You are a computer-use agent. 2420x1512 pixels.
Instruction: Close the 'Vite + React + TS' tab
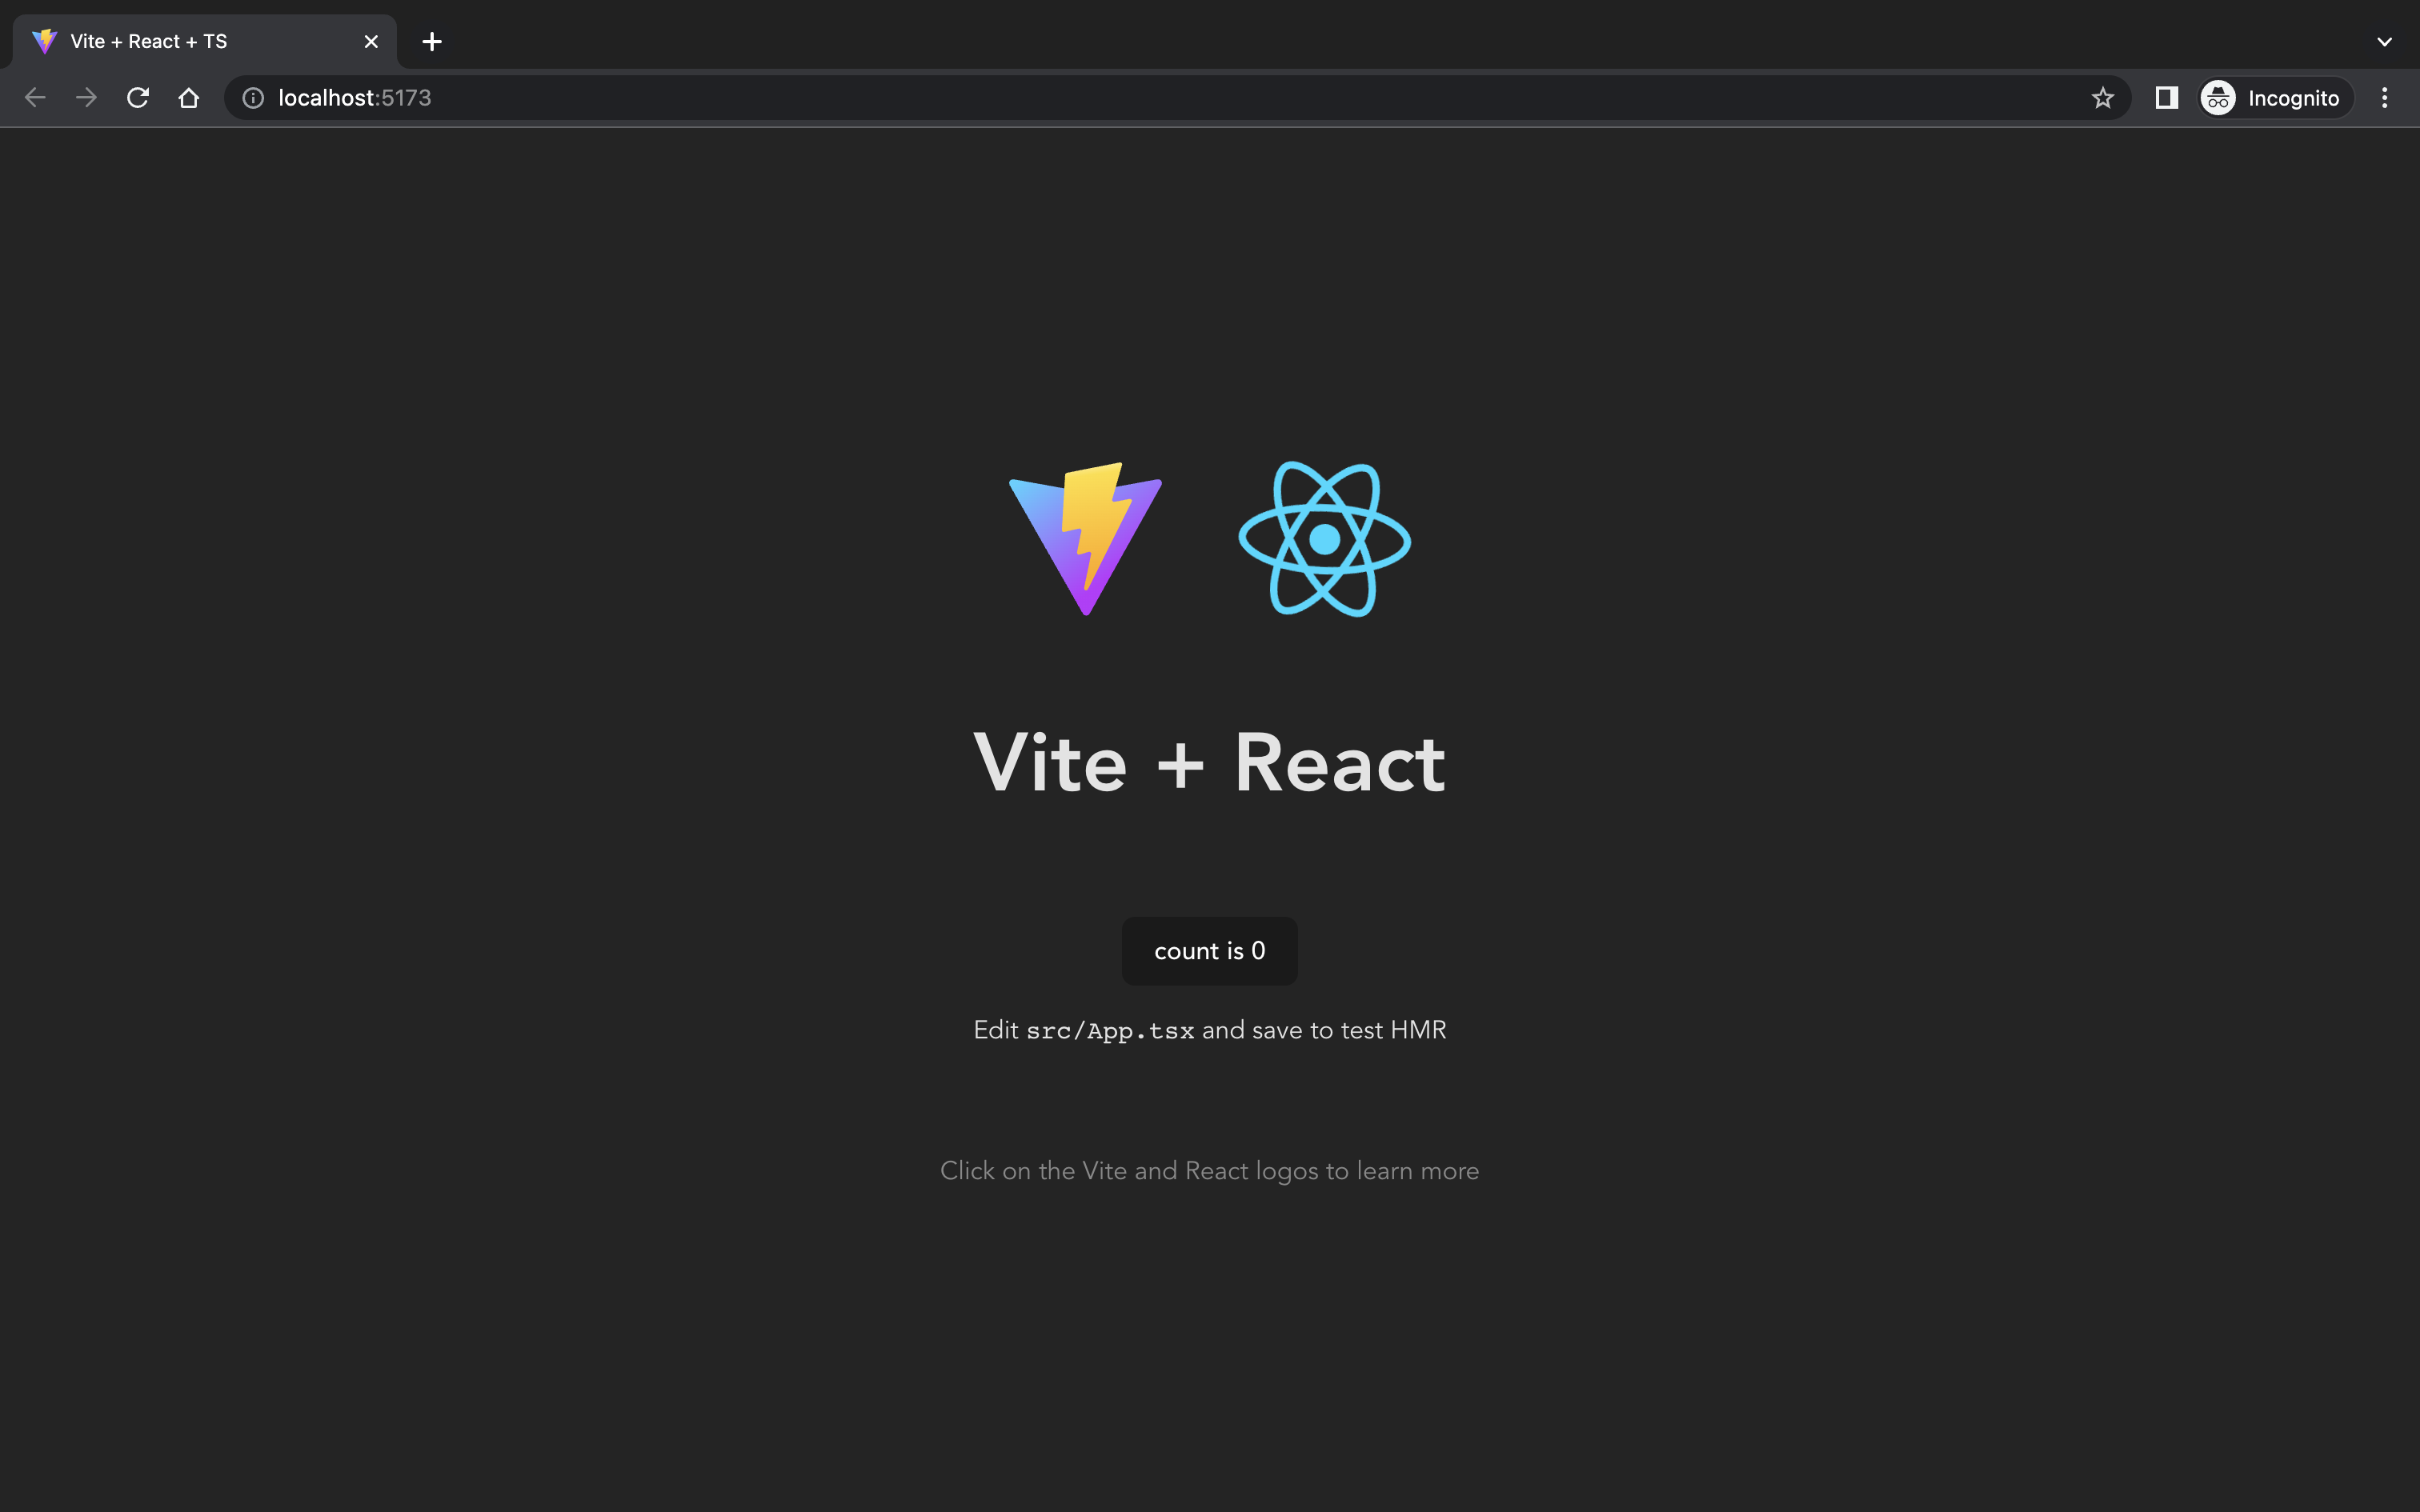[x=371, y=42]
